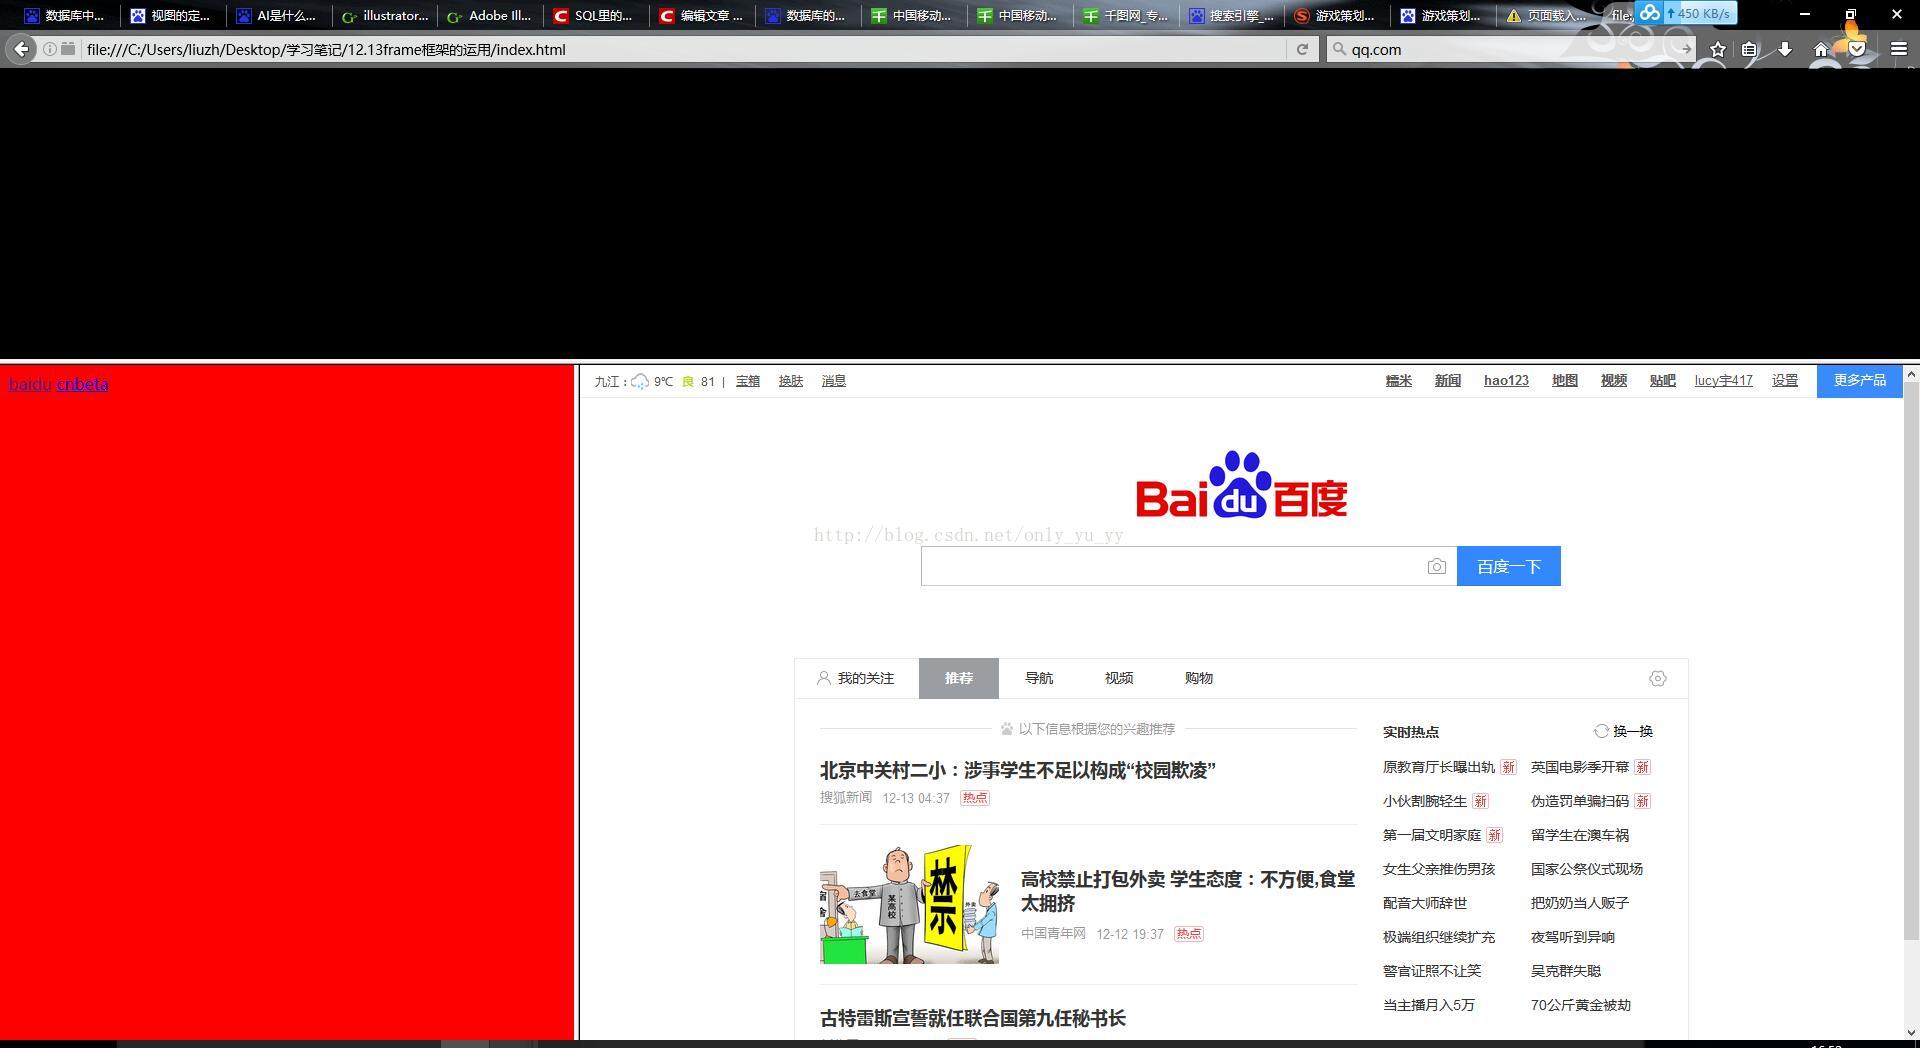Screen dimensions: 1920x1048
Task: Click the Baidu logo
Action: [x=1241, y=485]
